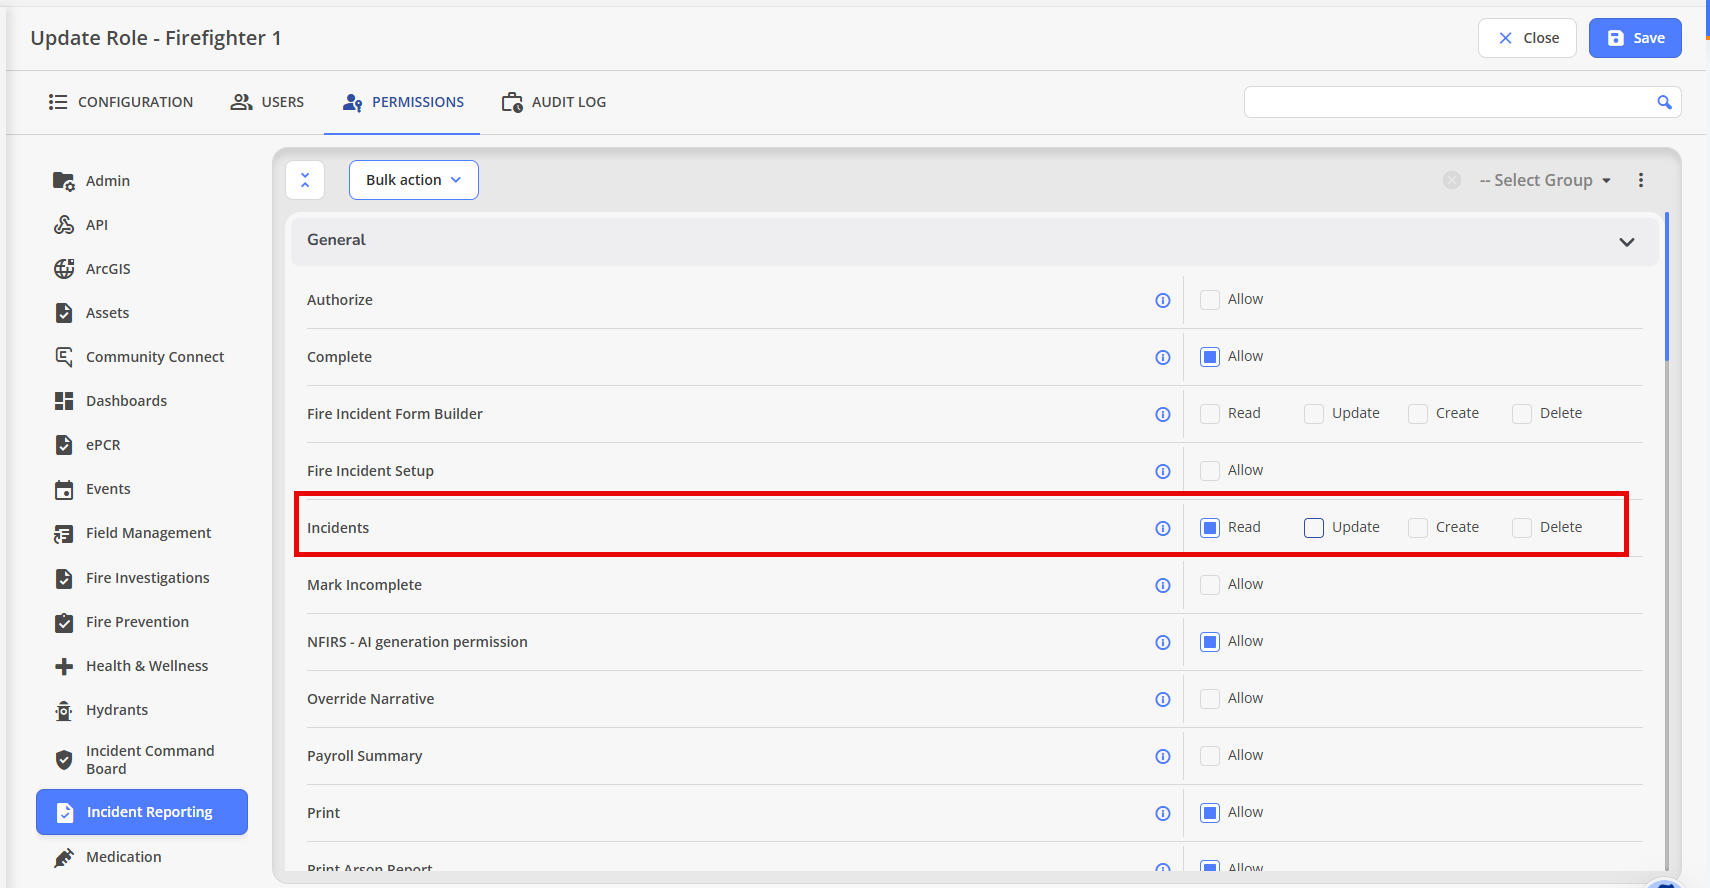Click the info icon beside Incidents
This screenshot has height=888, width=1710.
click(1162, 528)
